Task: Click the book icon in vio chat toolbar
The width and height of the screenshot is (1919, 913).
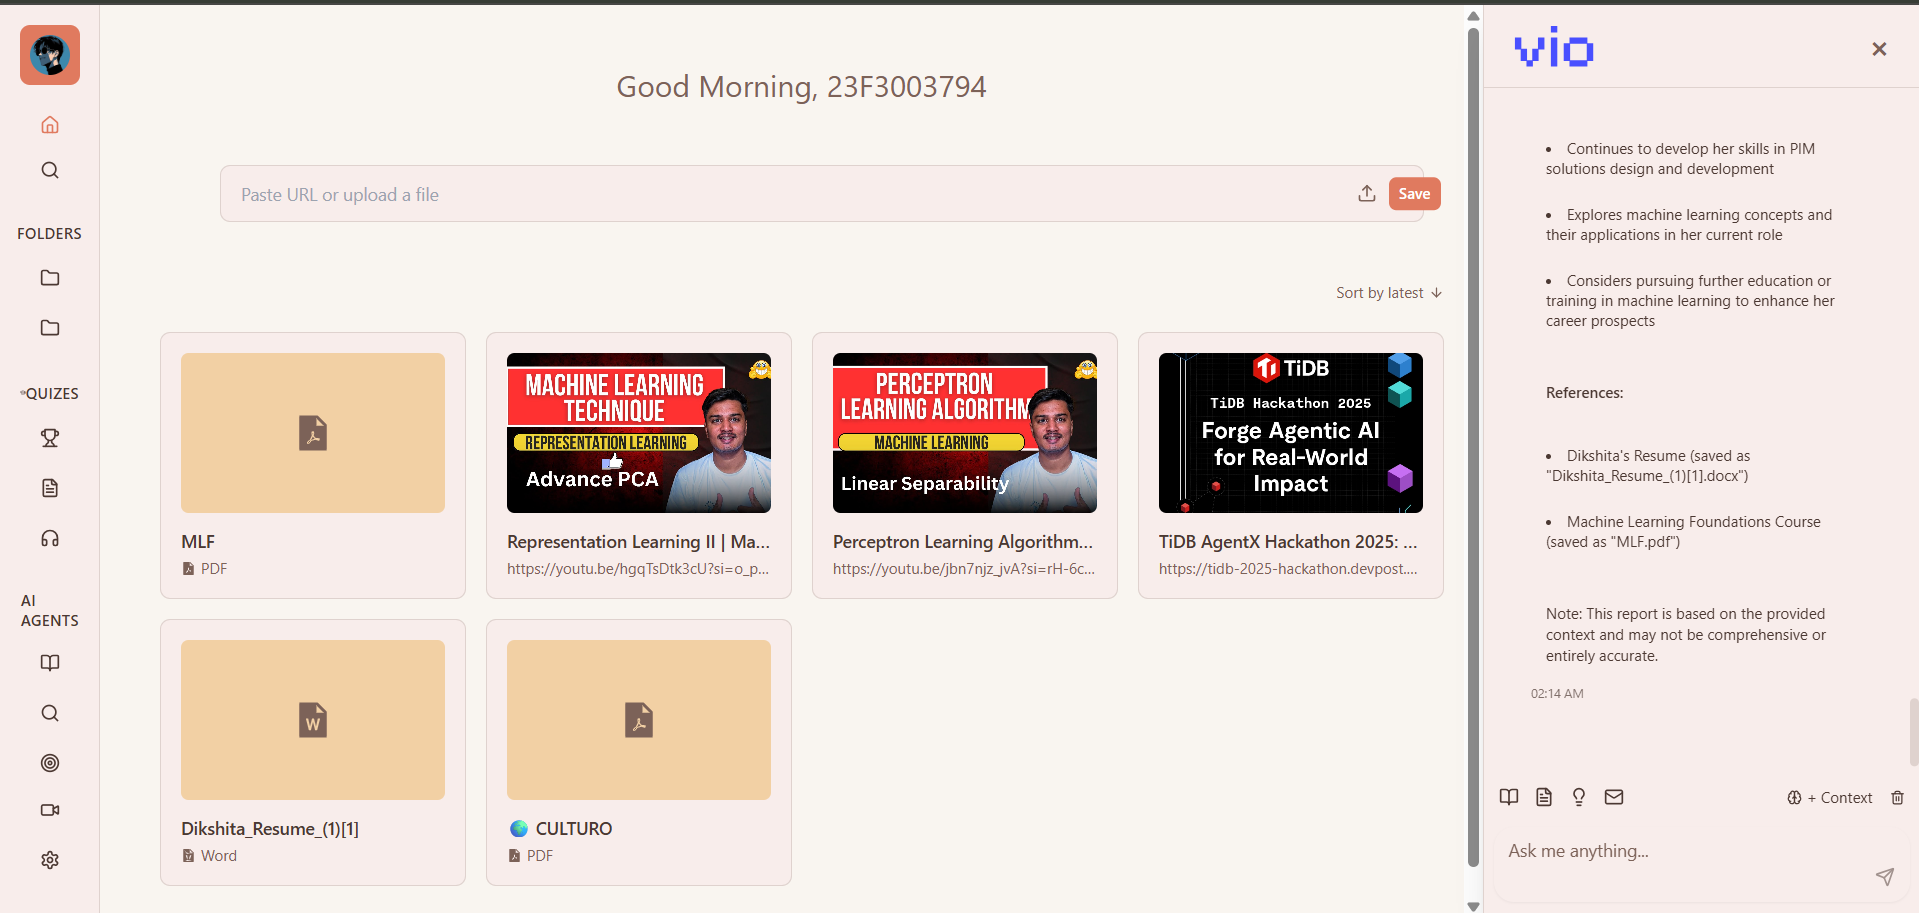Action: [x=1509, y=797]
